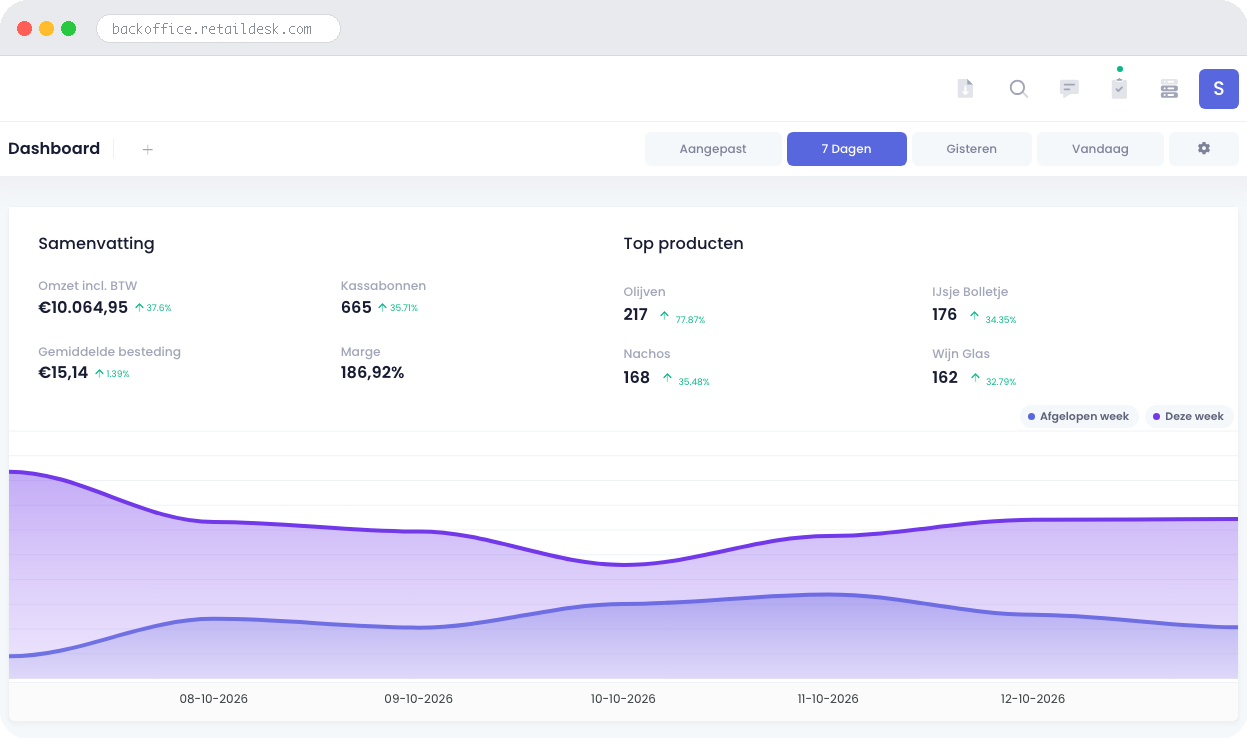Click the Nachos product label

(647, 354)
